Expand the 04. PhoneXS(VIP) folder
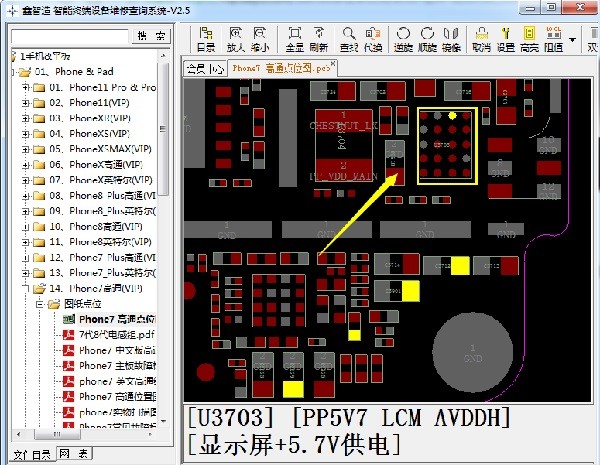Image resolution: width=600 pixels, height=465 pixels. (26, 134)
